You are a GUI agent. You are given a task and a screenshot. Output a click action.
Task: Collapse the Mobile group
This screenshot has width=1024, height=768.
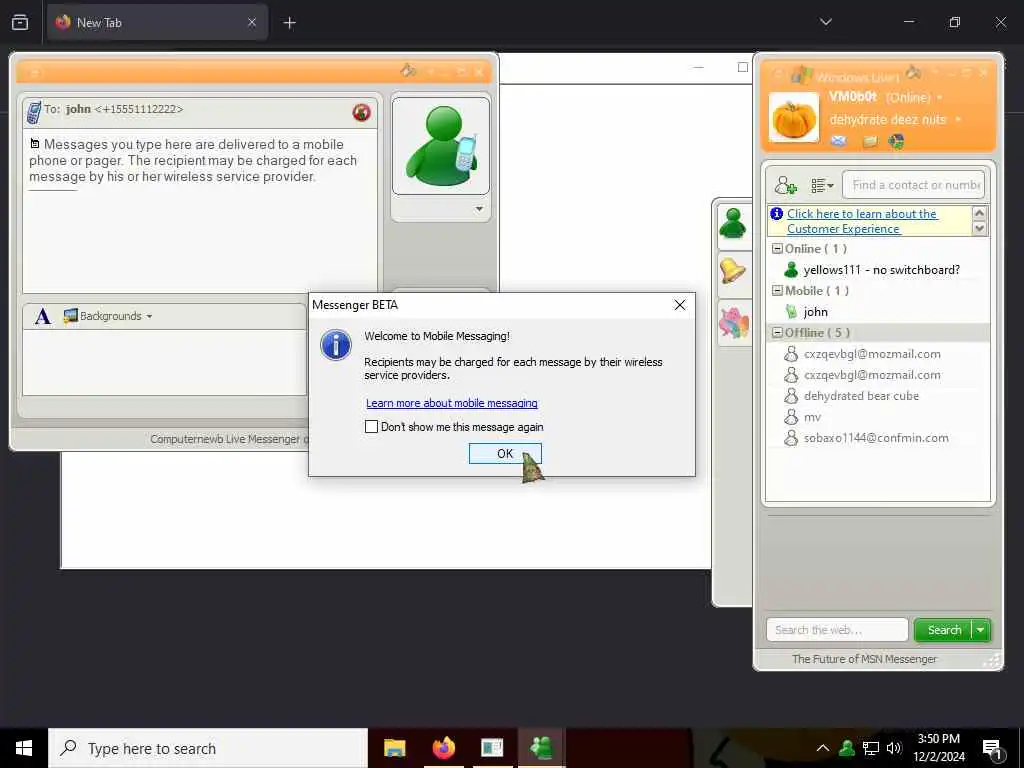pyautogui.click(x=777, y=291)
